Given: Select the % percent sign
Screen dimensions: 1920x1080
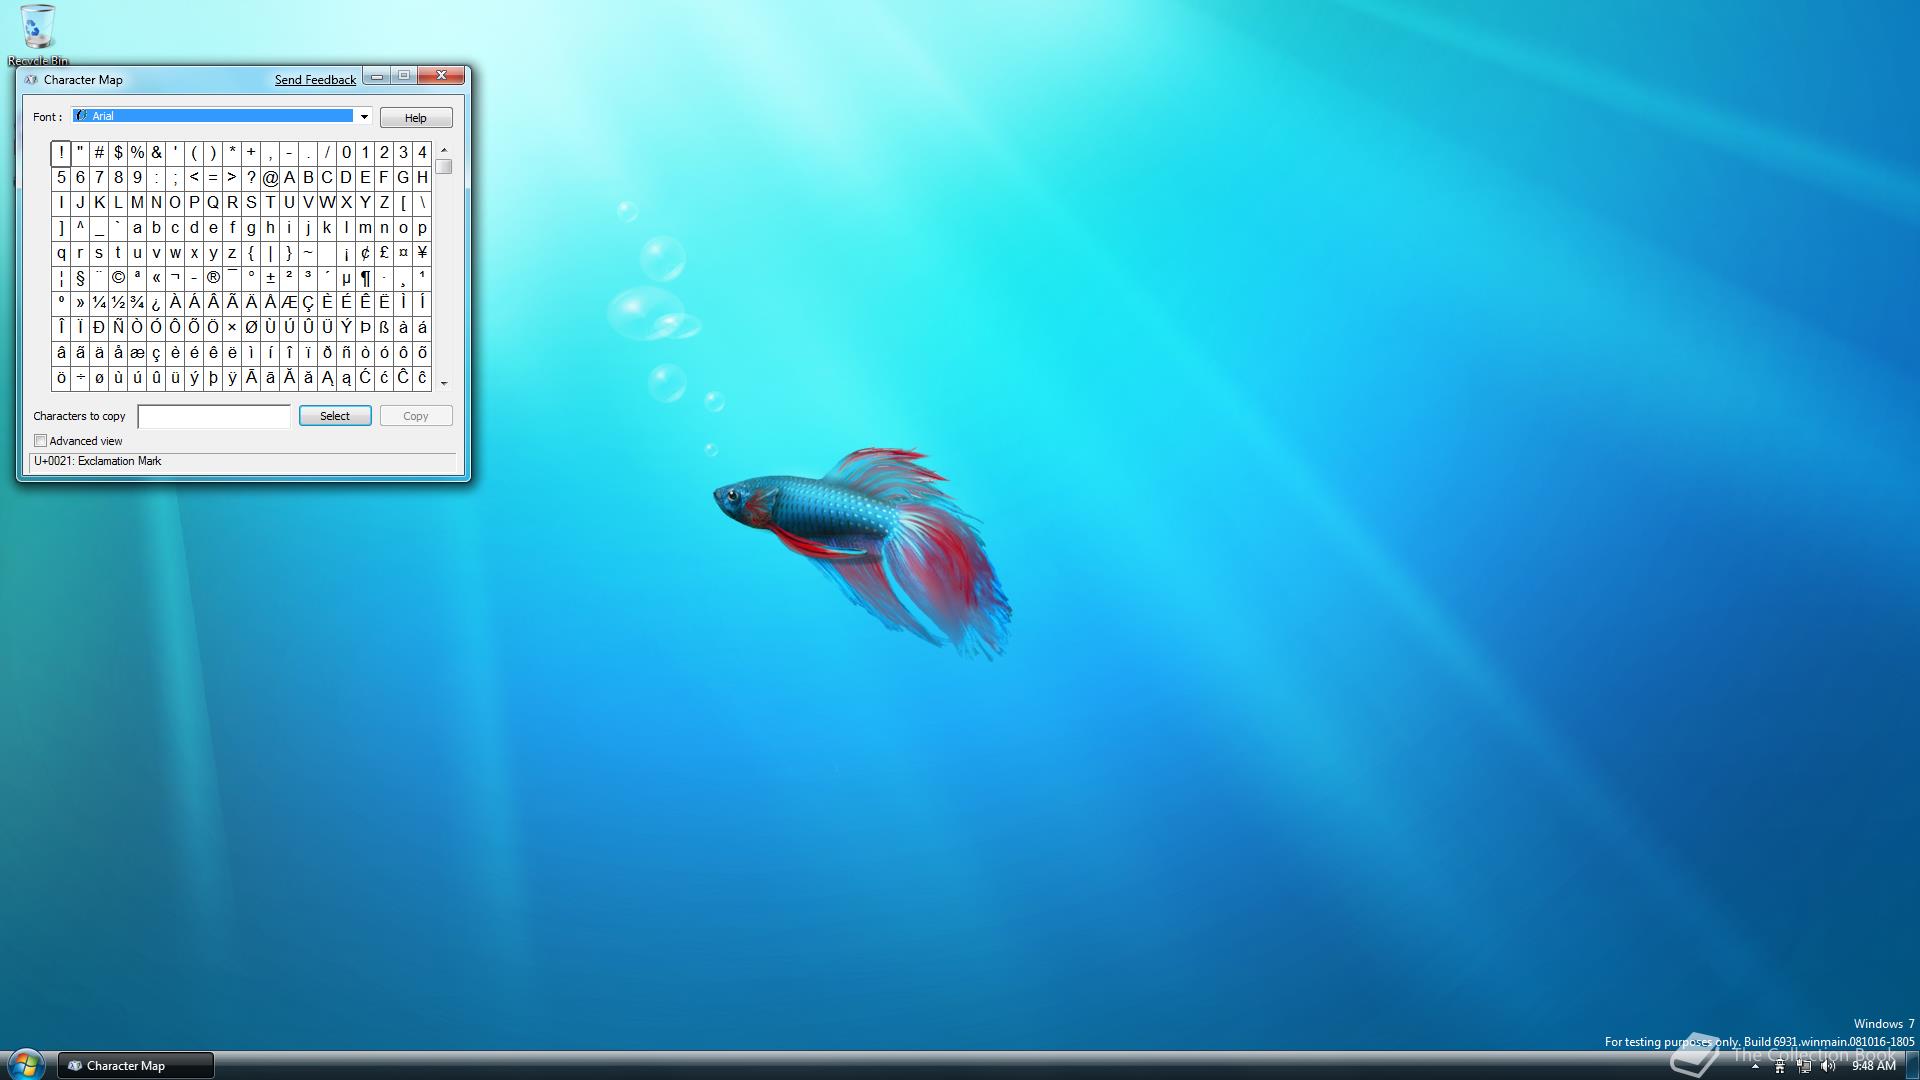Looking at the screenshot, I should (x=137, y=153).
